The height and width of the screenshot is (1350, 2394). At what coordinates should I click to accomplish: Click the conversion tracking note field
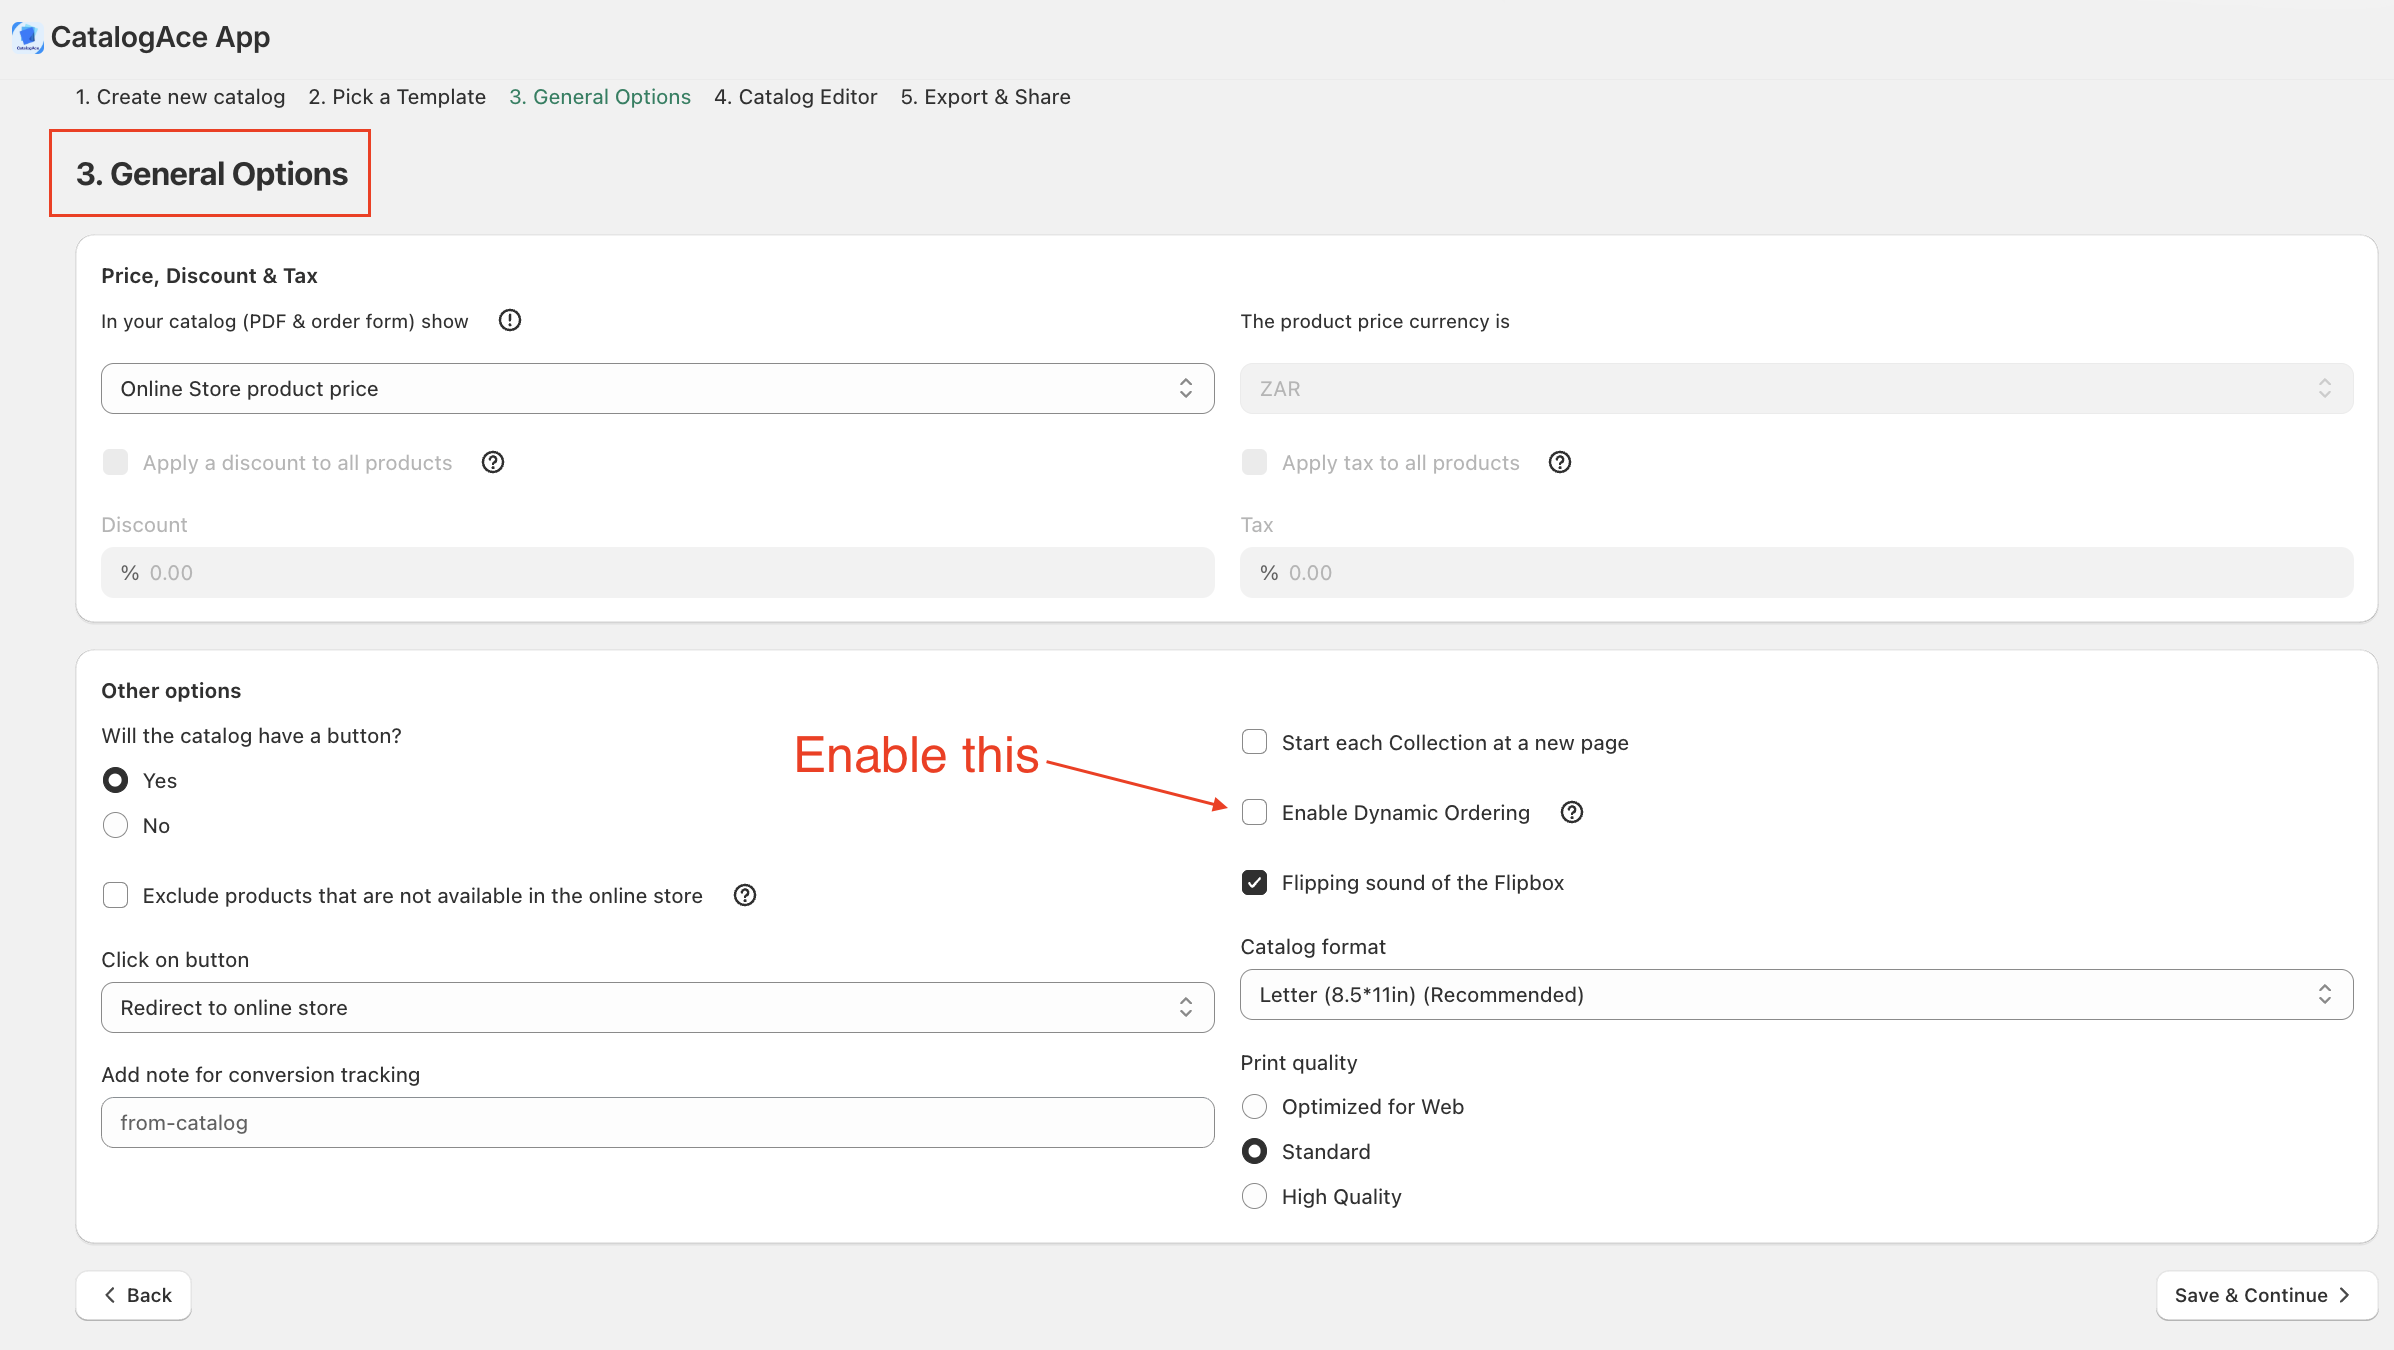[657, 1122]
